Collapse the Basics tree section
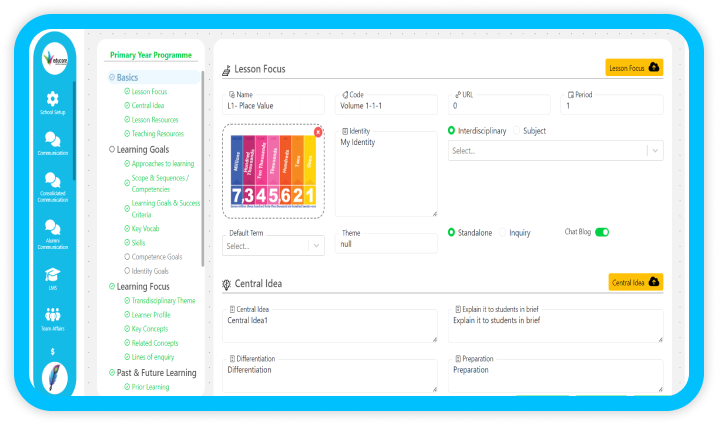This screenshot has height=425, width=718. (111, 77)
